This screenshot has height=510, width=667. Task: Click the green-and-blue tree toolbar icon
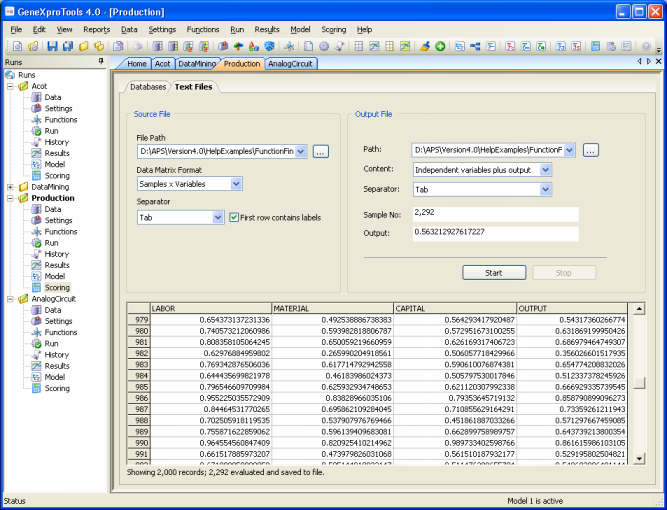click(238, 46)
